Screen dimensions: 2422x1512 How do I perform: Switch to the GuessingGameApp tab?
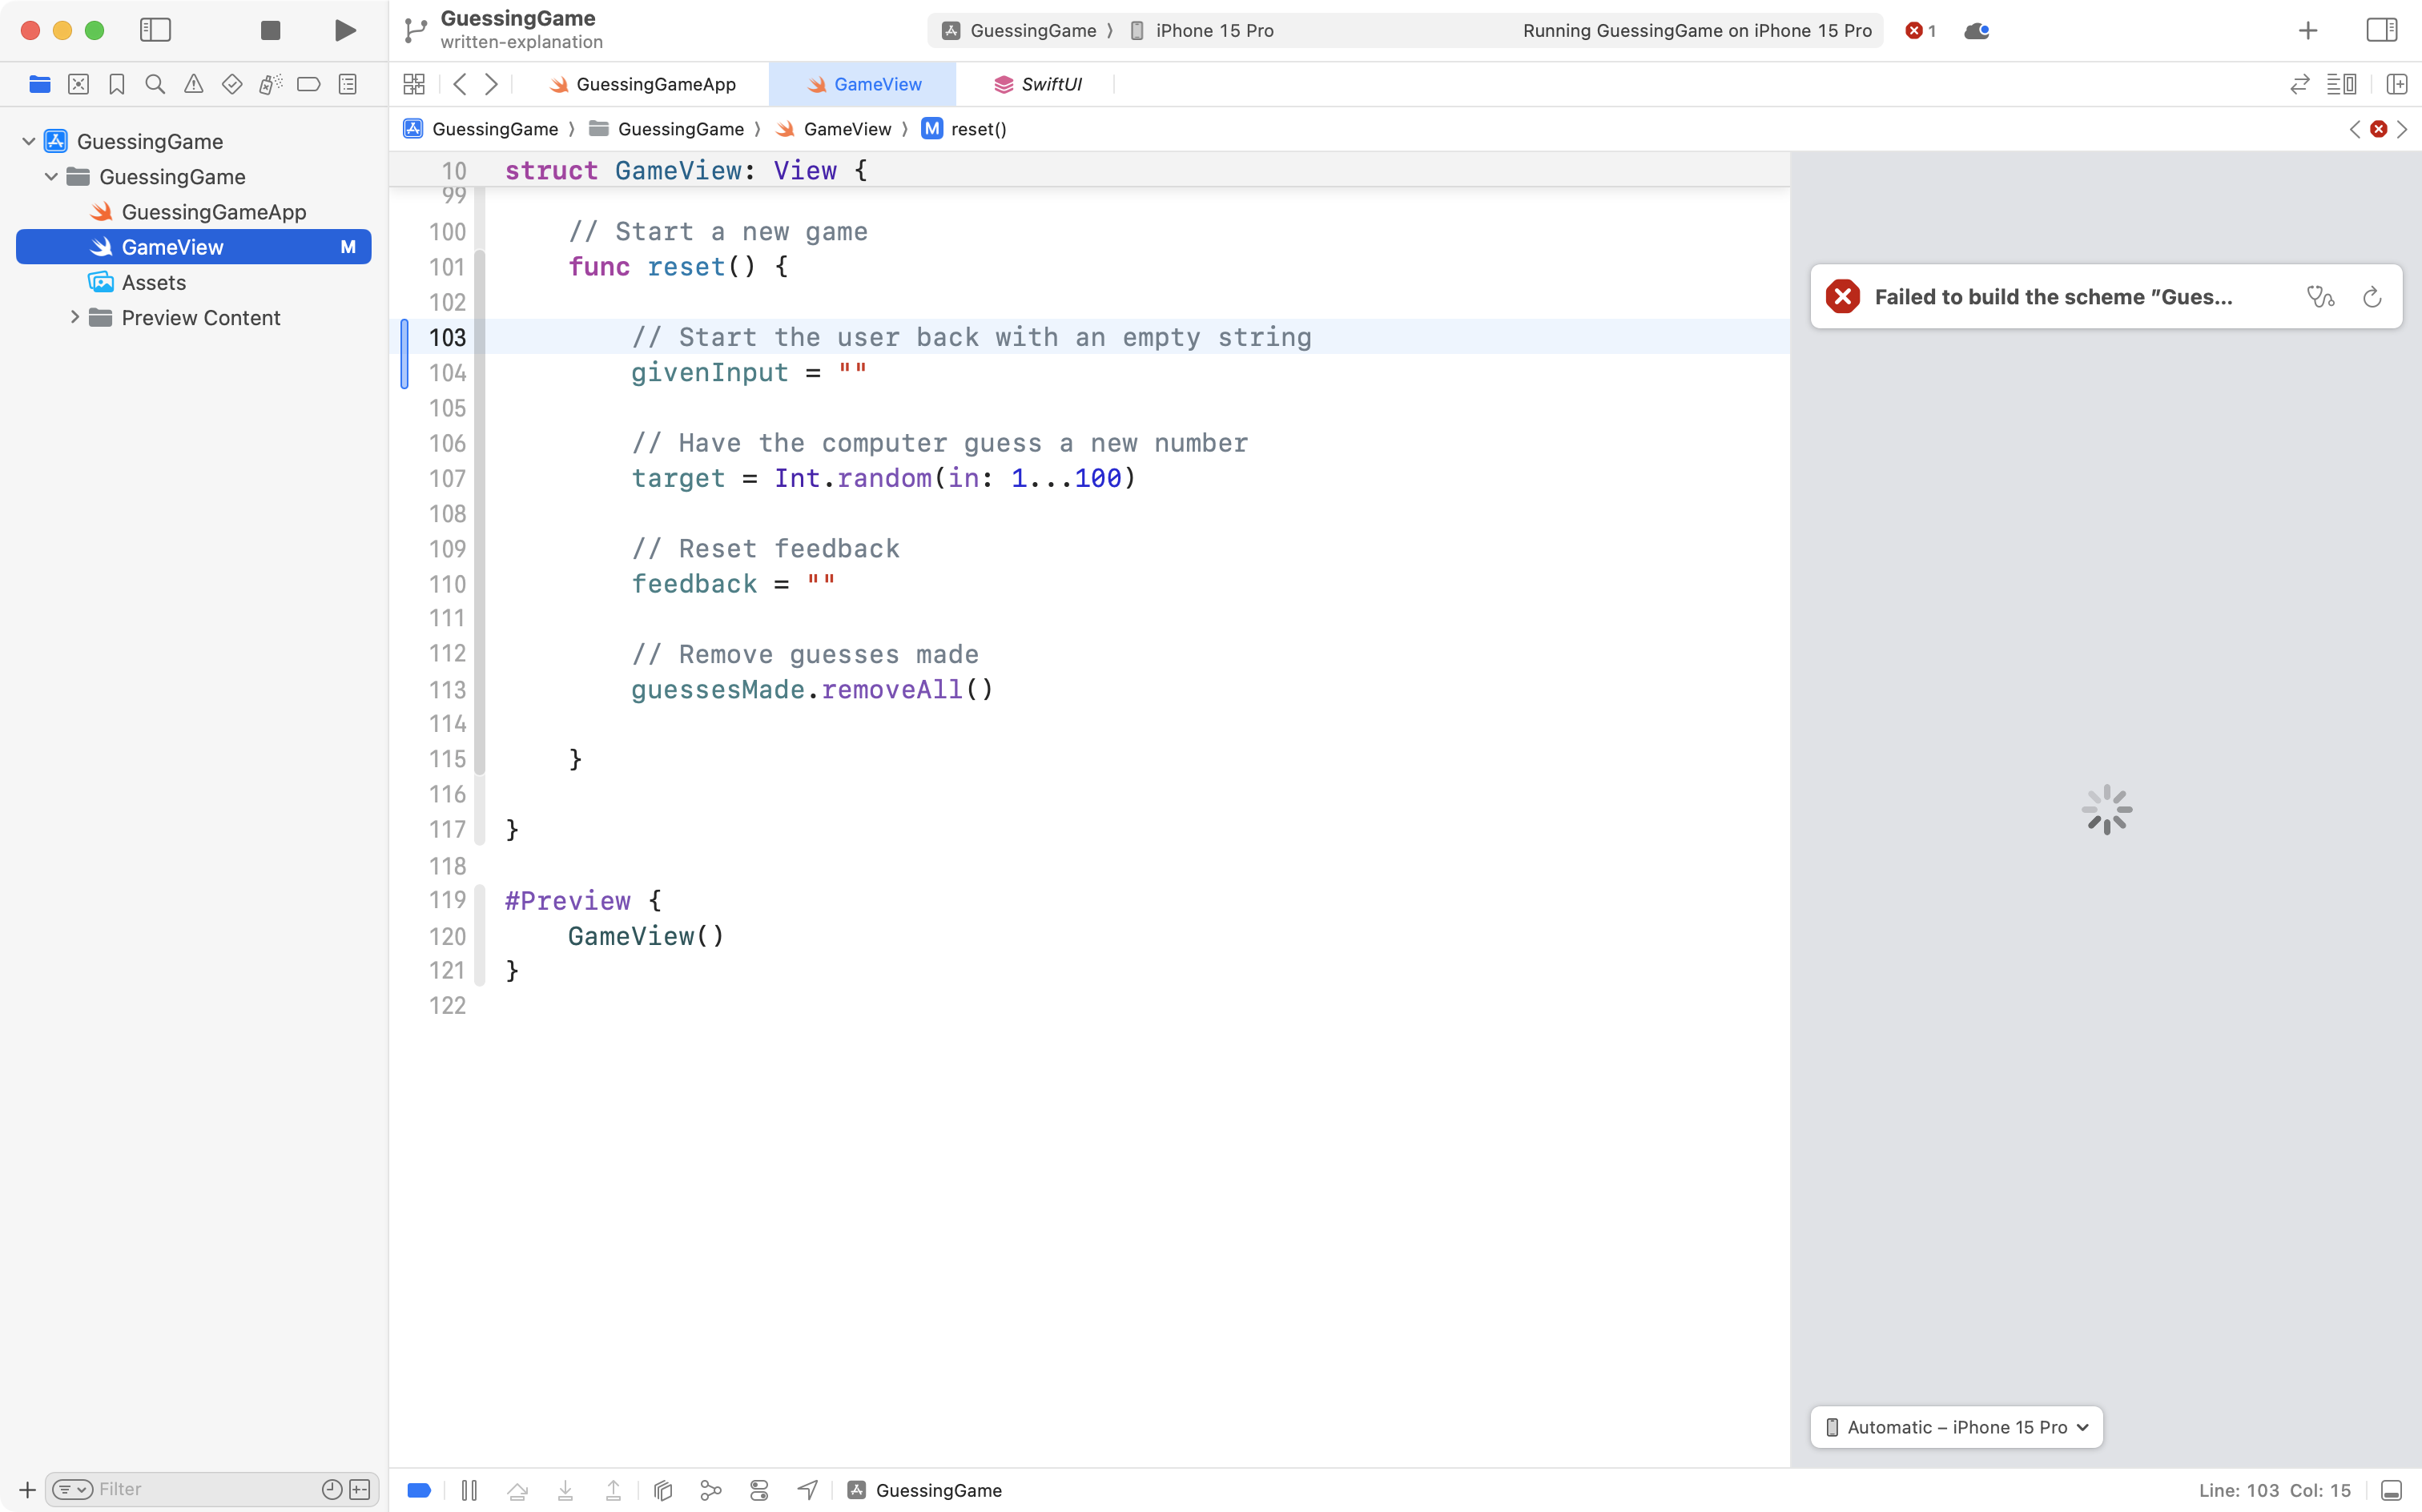click(x=655, y=84)
